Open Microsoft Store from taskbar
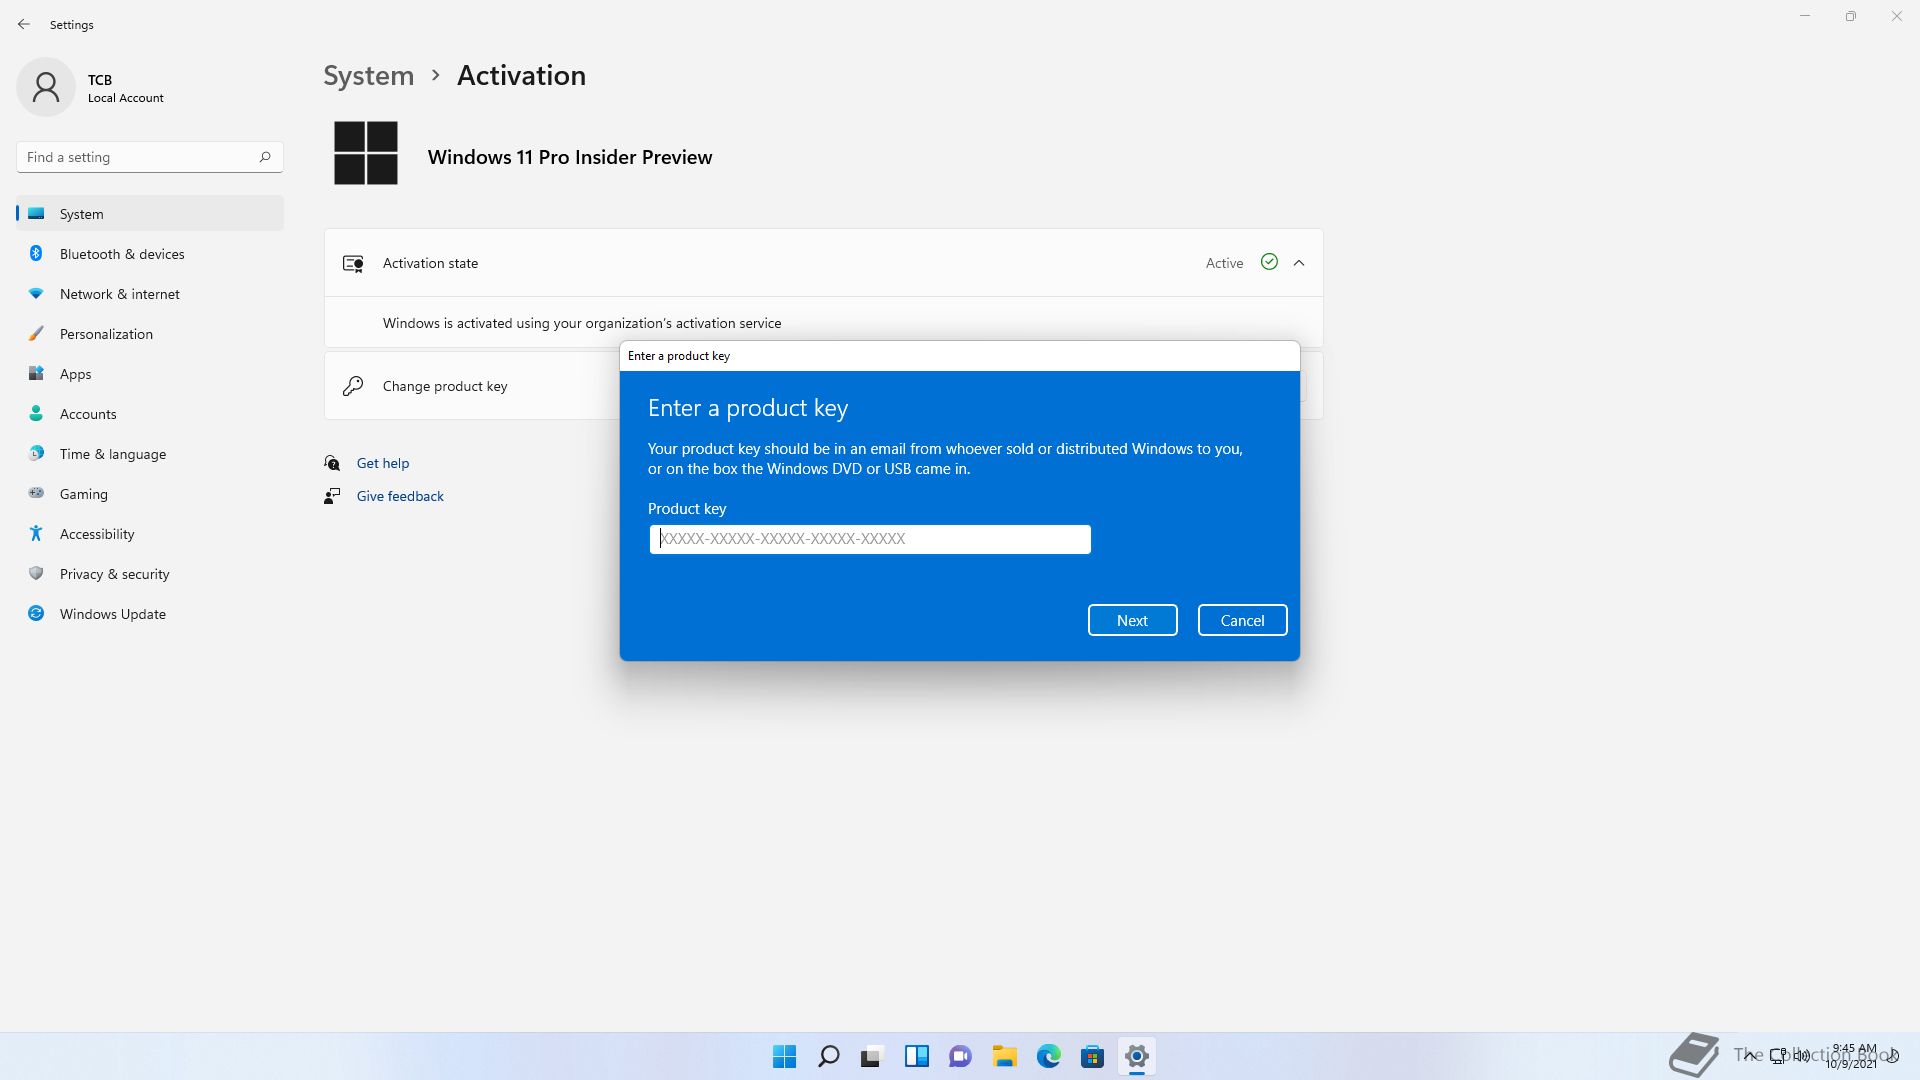 point(1092,1056)
